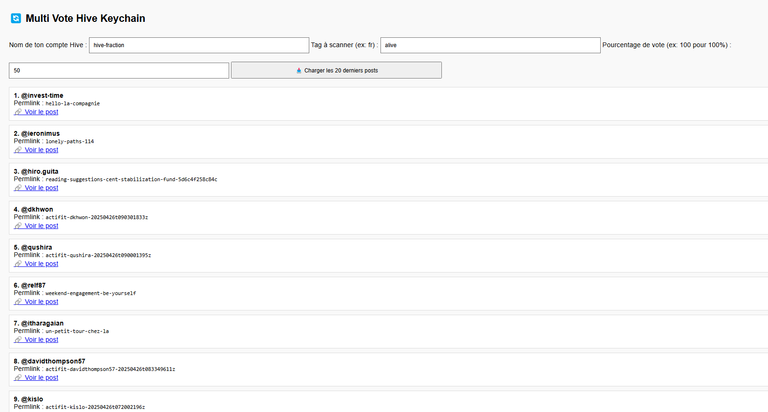Click the author name 9. @kislo

pyautogui.click(x=28, y=399)
